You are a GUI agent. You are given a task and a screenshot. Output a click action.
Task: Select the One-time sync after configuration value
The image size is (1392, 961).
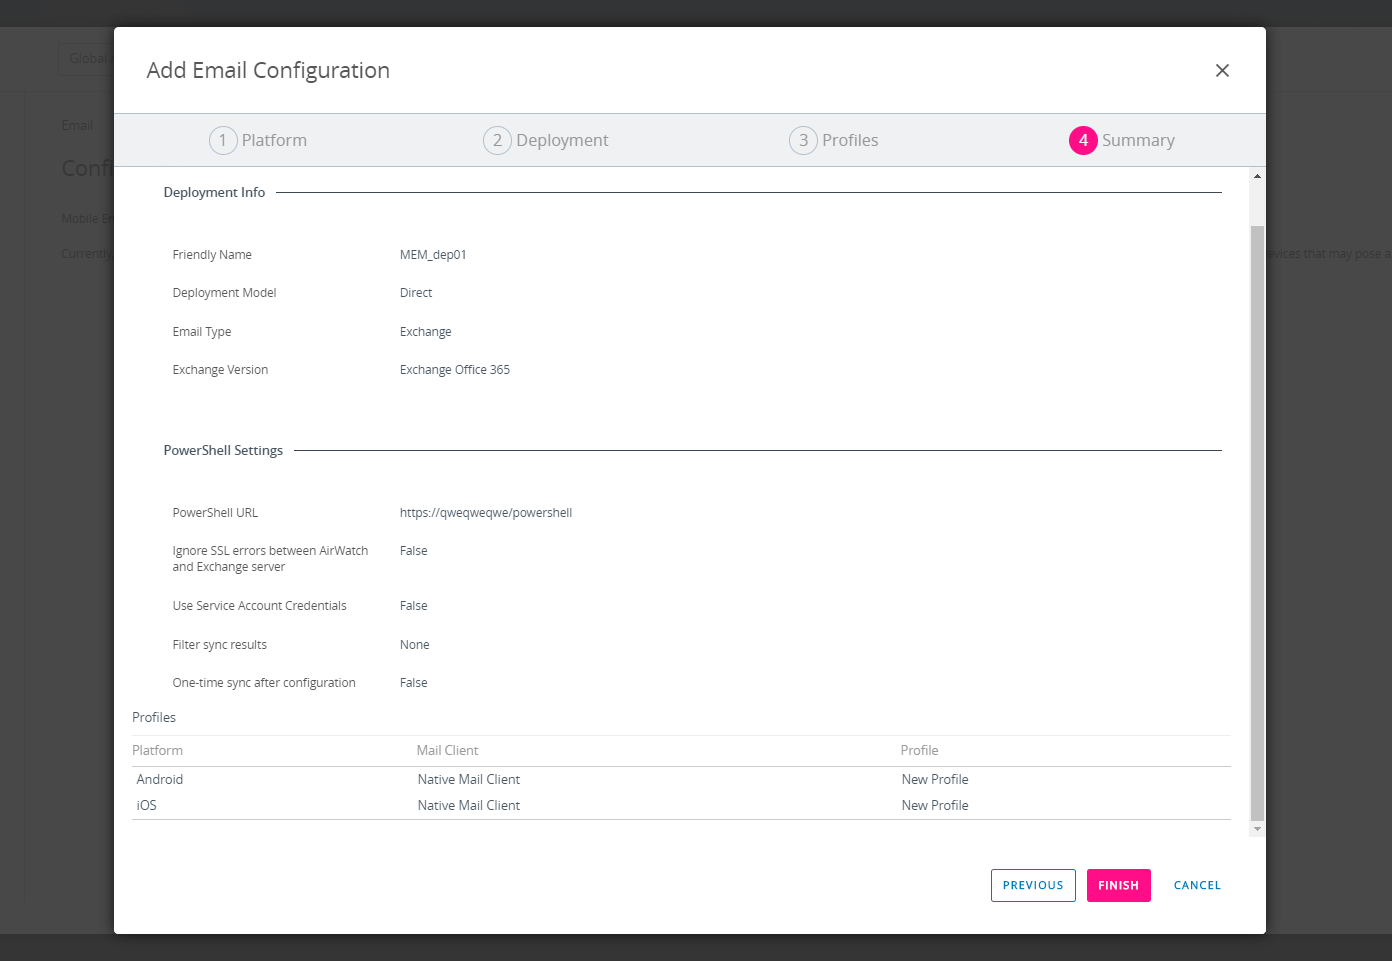coord(413,682)
